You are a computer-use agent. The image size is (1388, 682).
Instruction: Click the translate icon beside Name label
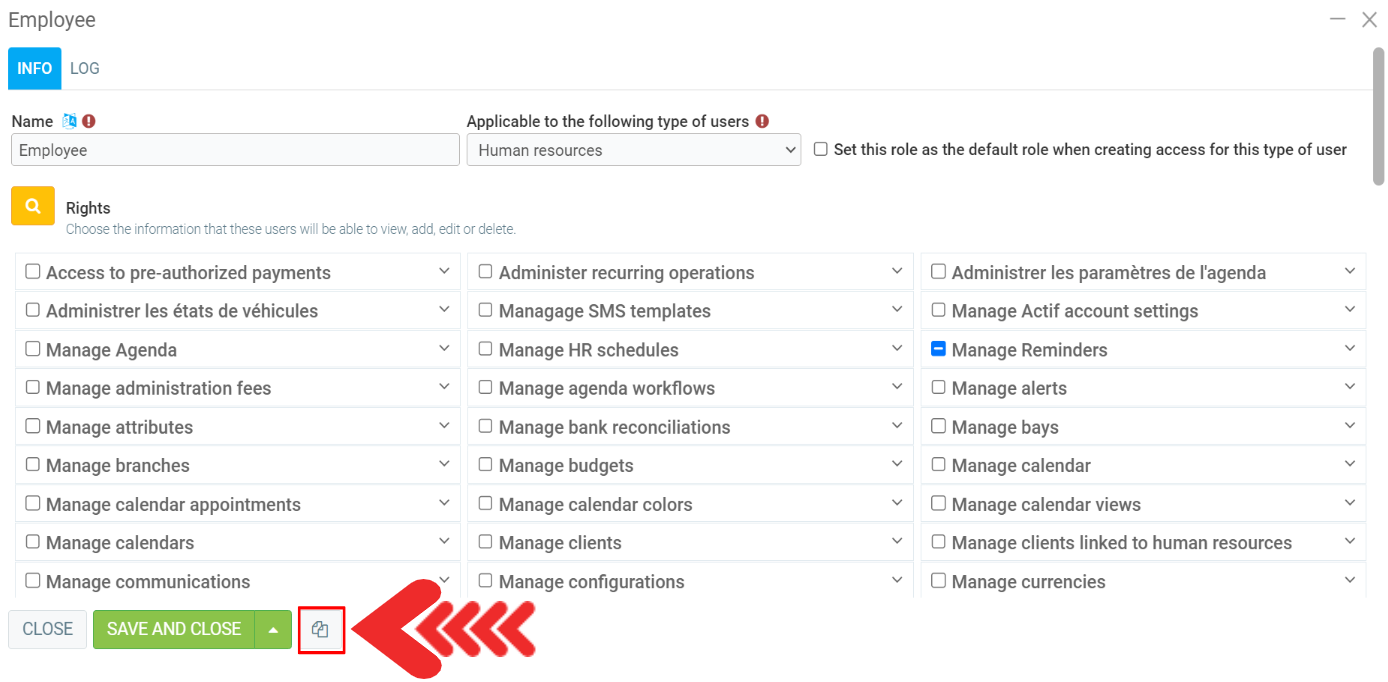(x=69, y=121)
